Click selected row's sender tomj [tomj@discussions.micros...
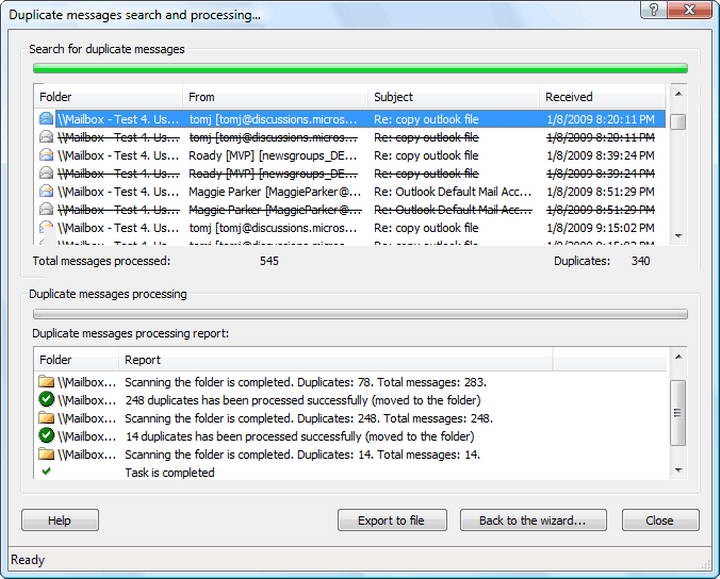Viewport: 720px width, 579px height. 273,119
